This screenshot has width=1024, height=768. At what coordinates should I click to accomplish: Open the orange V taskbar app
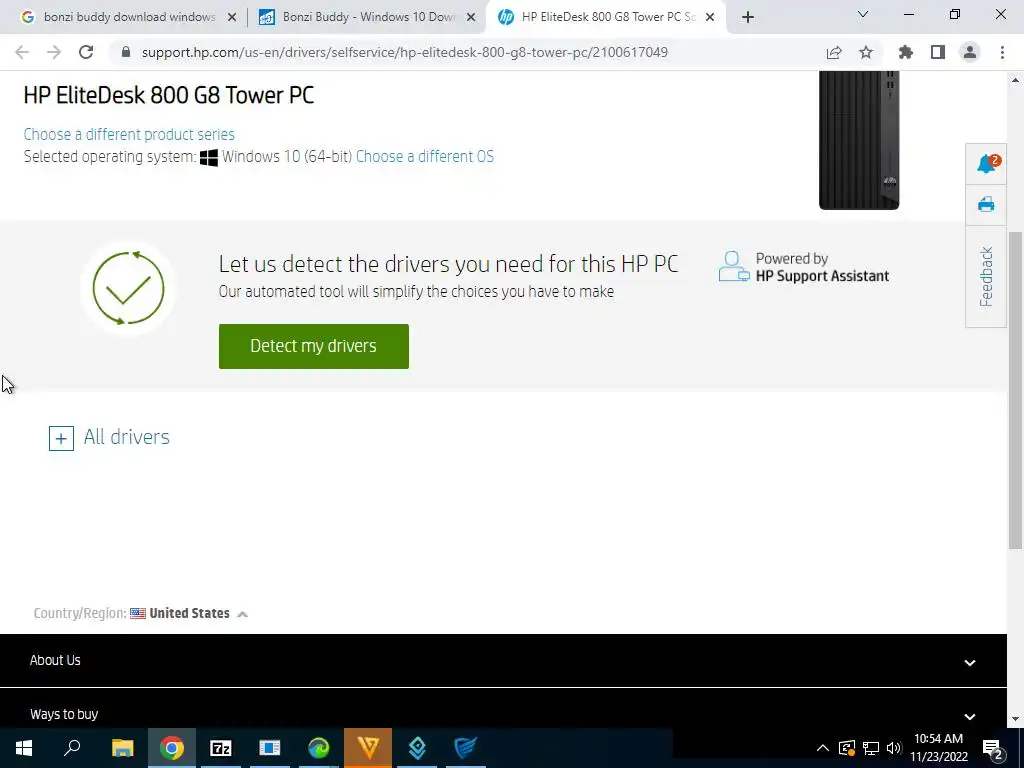(368, 748)
